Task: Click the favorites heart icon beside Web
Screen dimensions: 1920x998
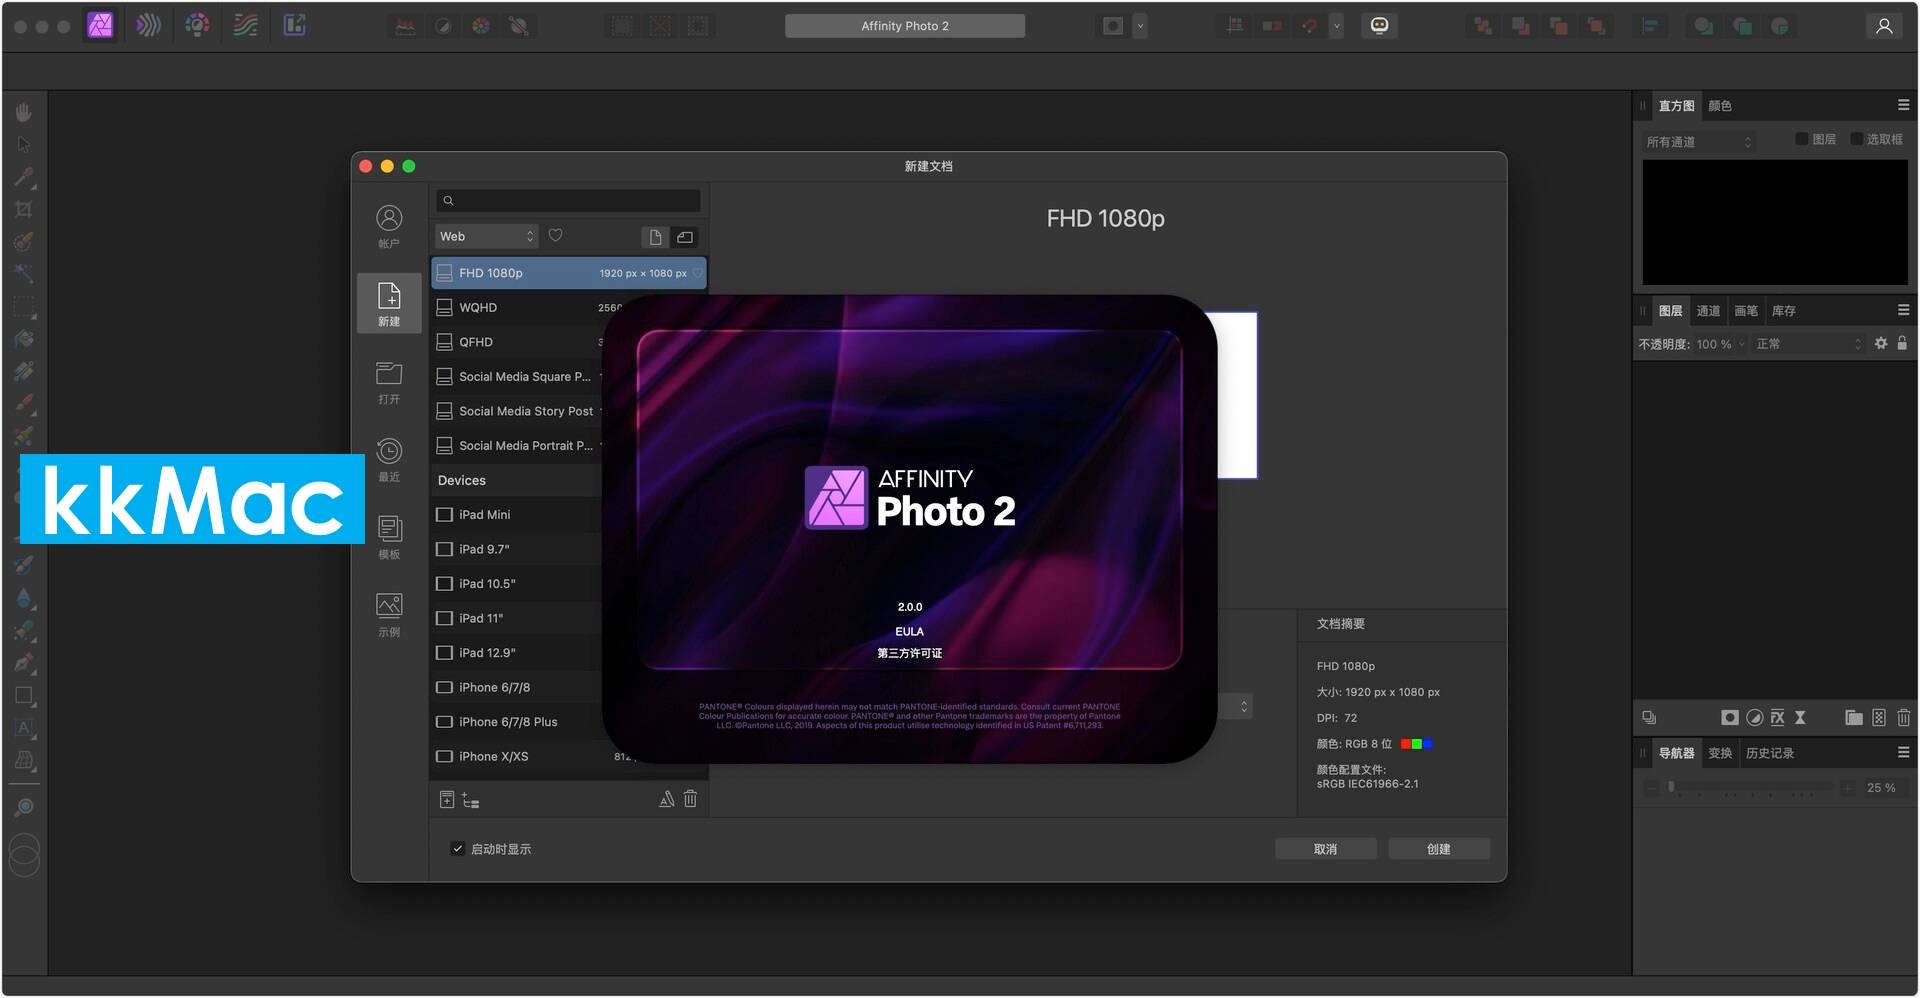Action: pyautogui.click(x=556, y=236)
